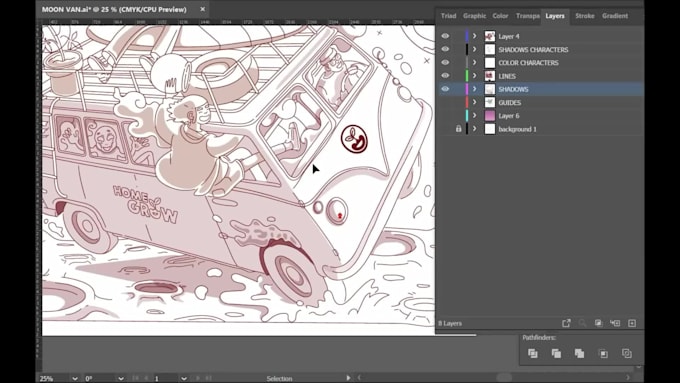This screenshot has width=680, height=383.
Task: Click the artboard number field showing 1
Action: (x=166, y=378)
